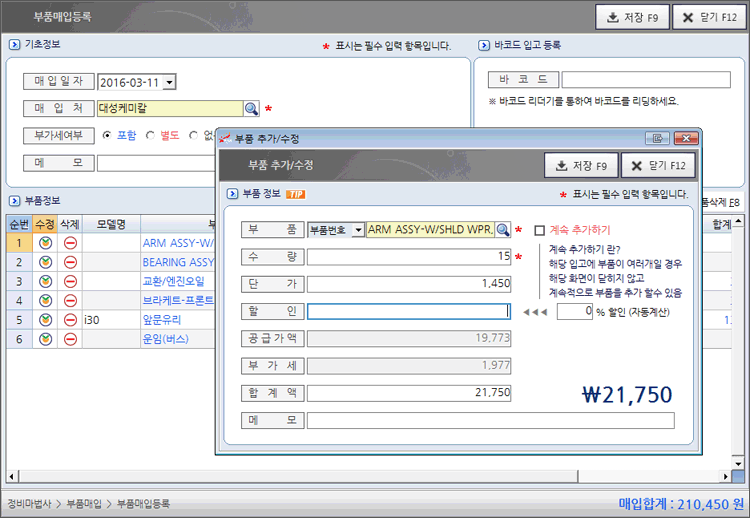750x518 pixels.
Task: Click the delete icon in row 2
Action: pyautogui.click(x=70, y=262)
